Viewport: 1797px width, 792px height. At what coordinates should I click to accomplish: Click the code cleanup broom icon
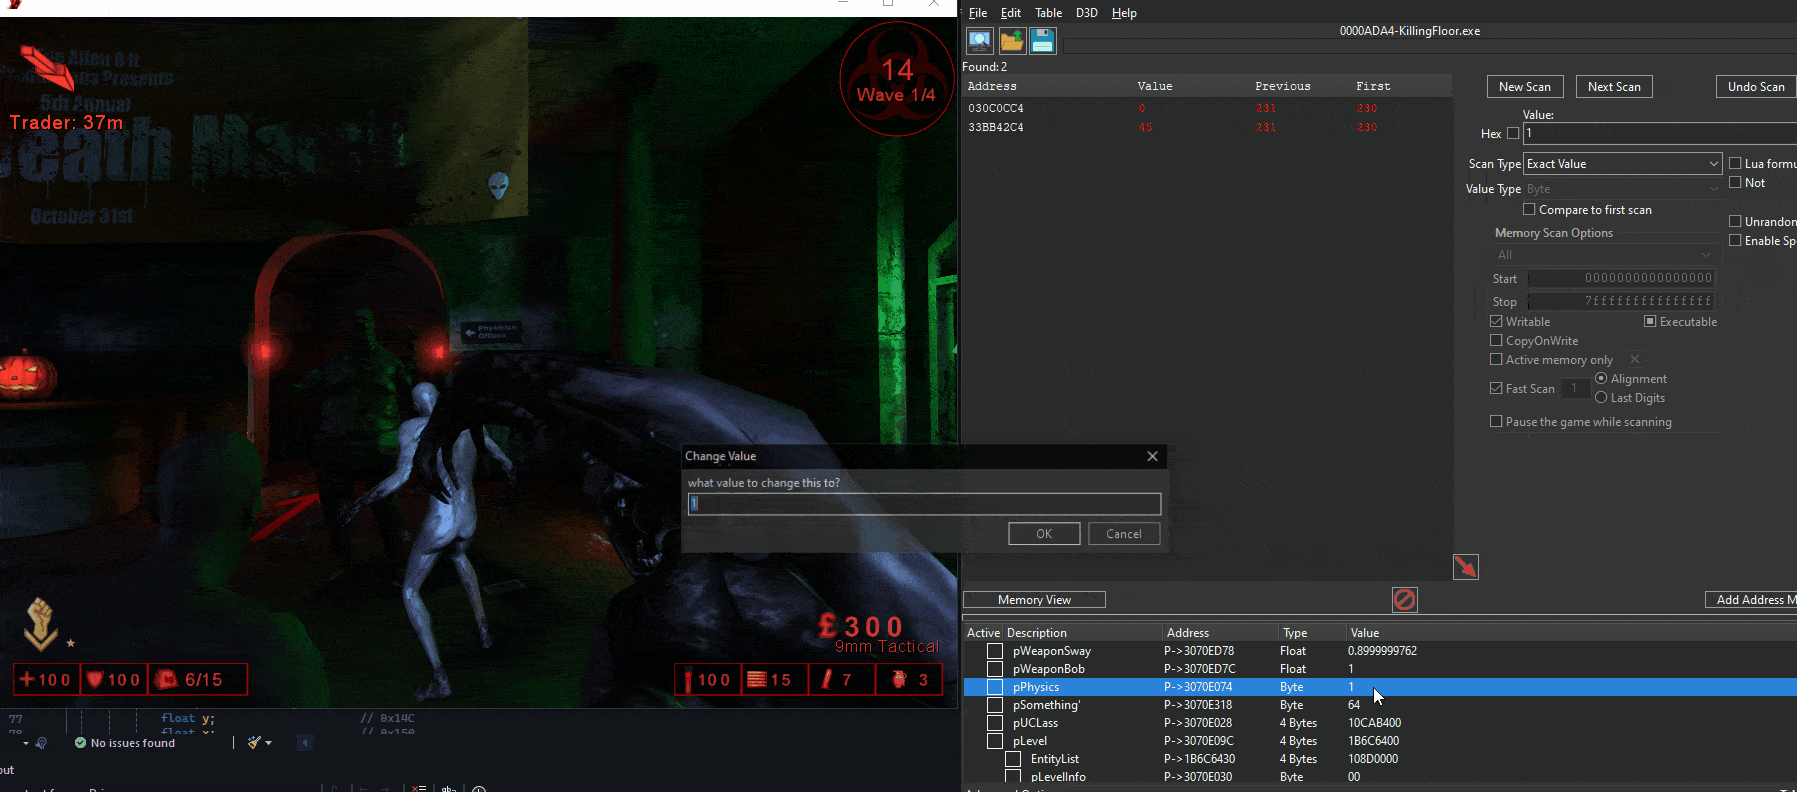pyautogui.click(x=255, y=743)
